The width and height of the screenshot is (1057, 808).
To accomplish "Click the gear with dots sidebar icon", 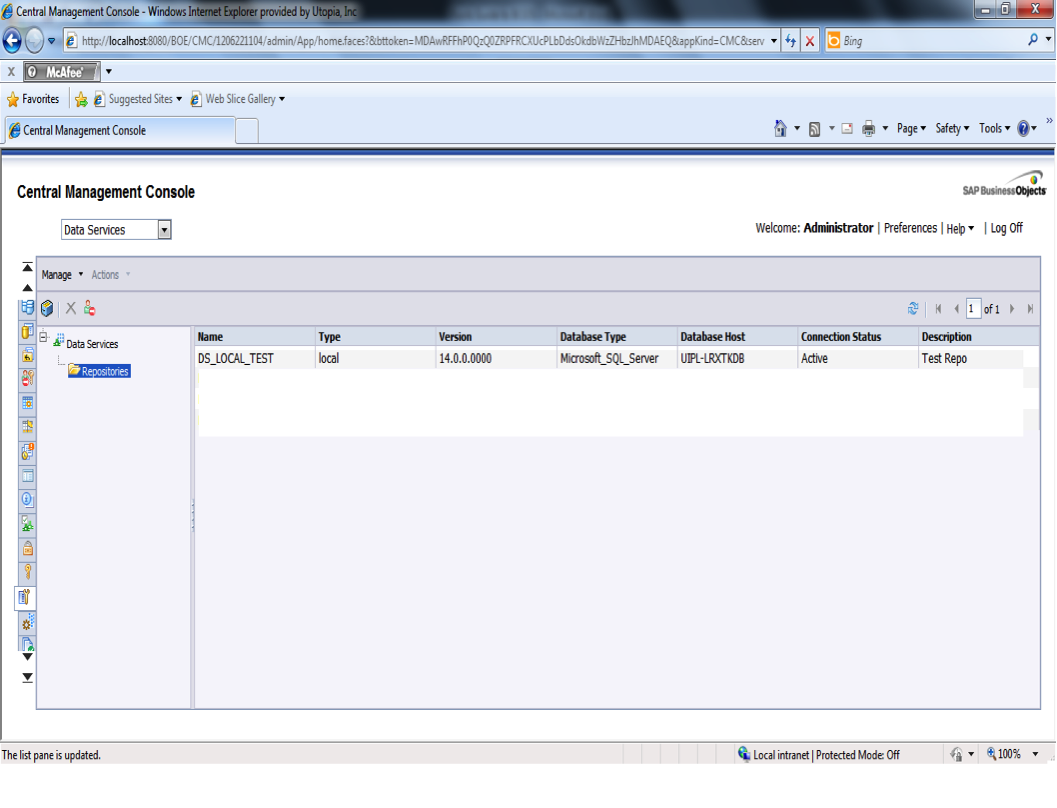I will pos(27,623).
